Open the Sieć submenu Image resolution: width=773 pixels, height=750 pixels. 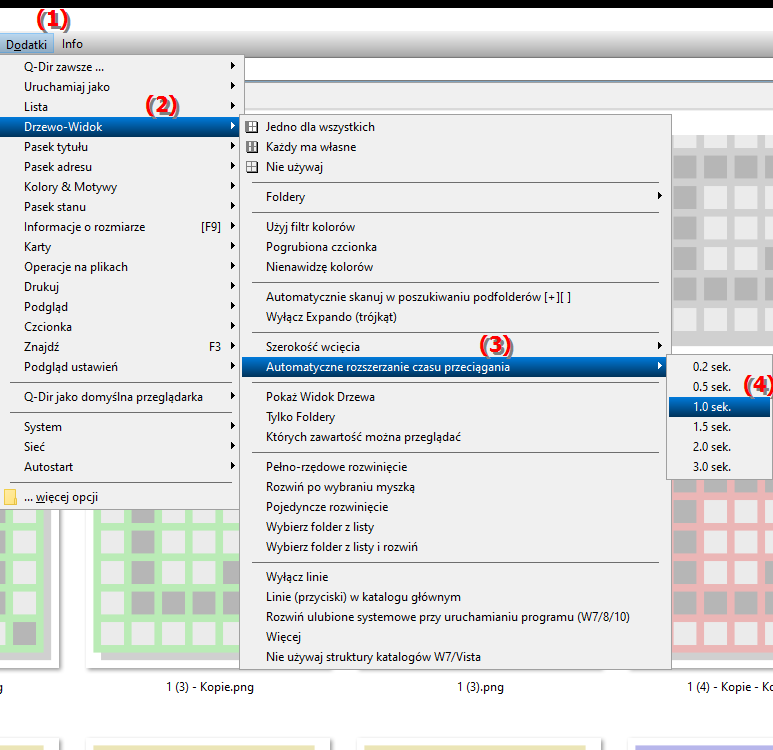click(x=121, y=447)
